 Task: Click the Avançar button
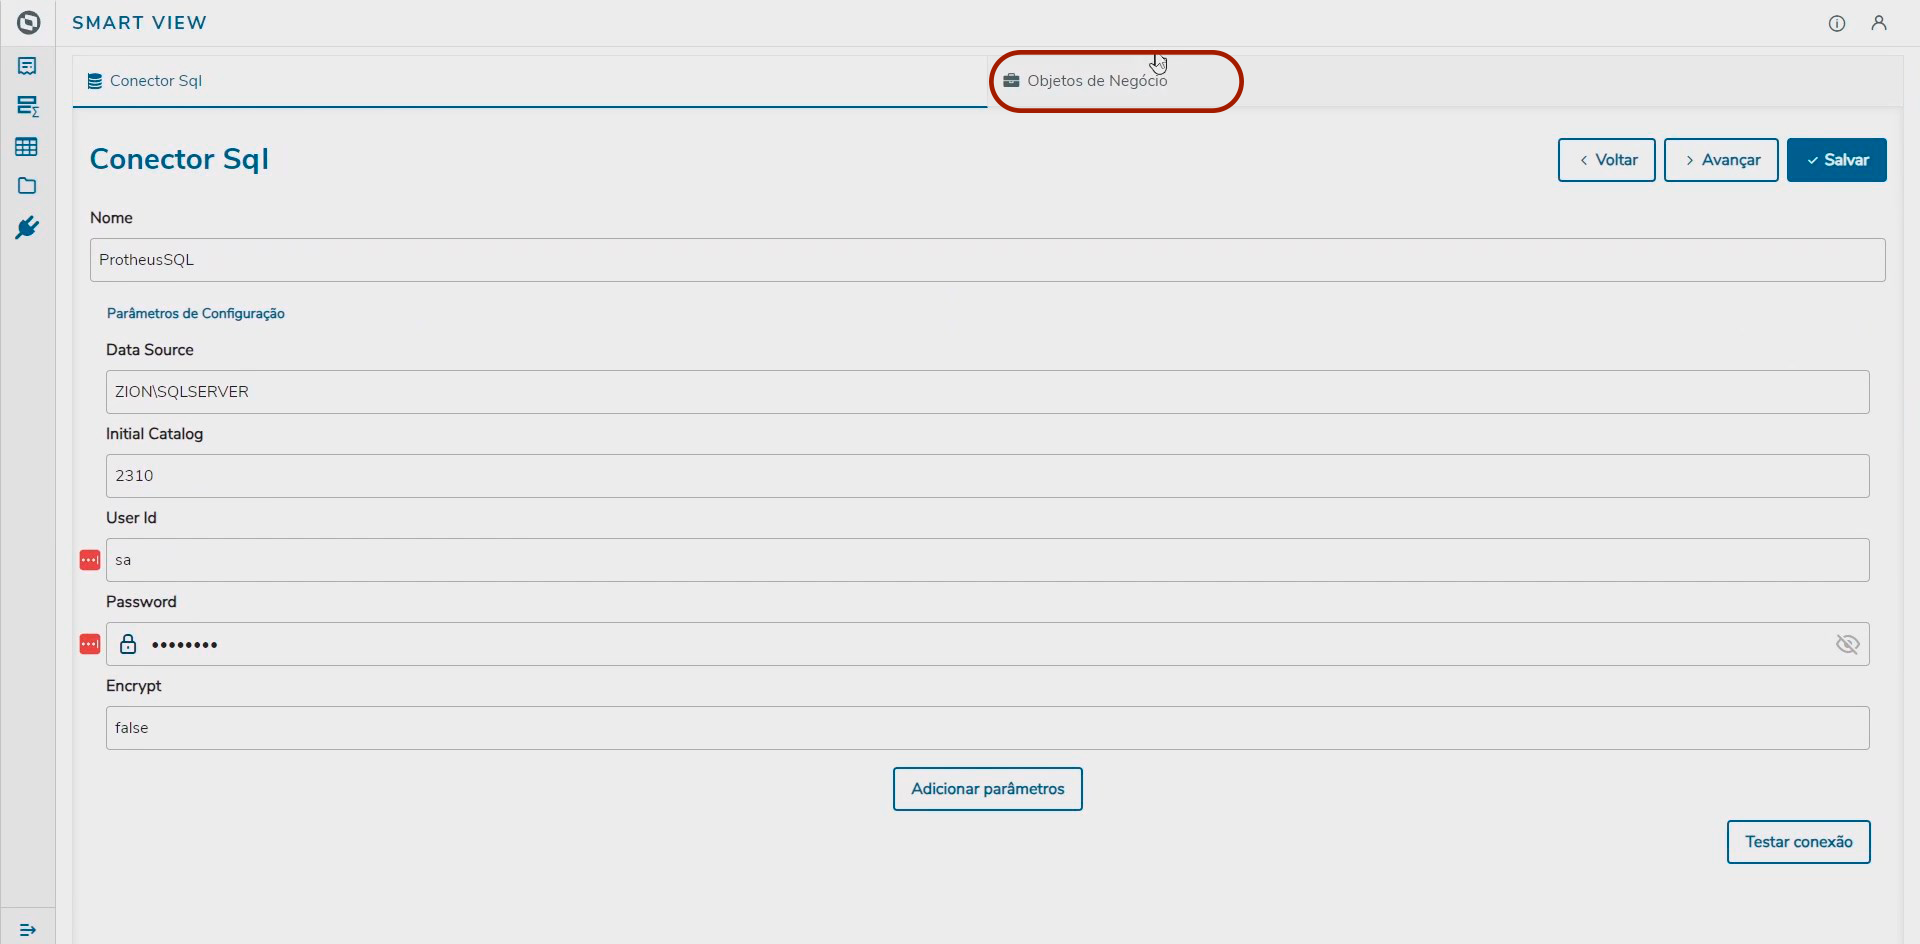[1721, 159]
